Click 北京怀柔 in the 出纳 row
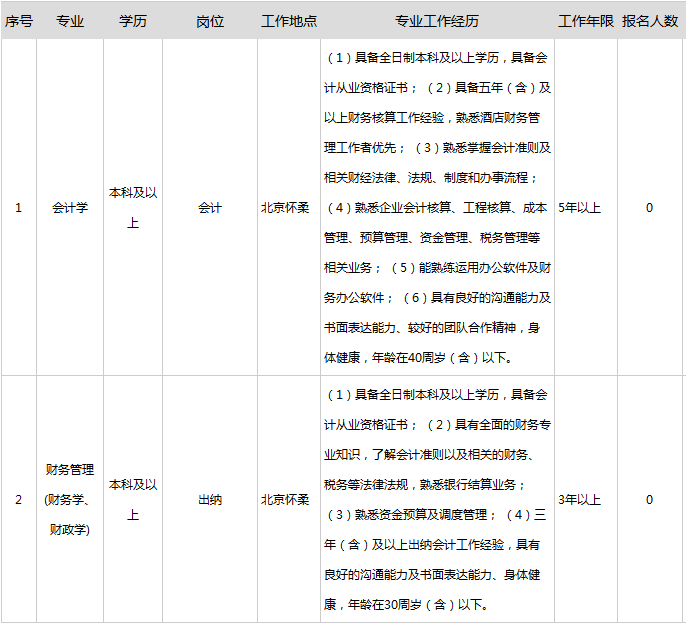Viewport: 686px width, 627px height. [x=285, y=499]
